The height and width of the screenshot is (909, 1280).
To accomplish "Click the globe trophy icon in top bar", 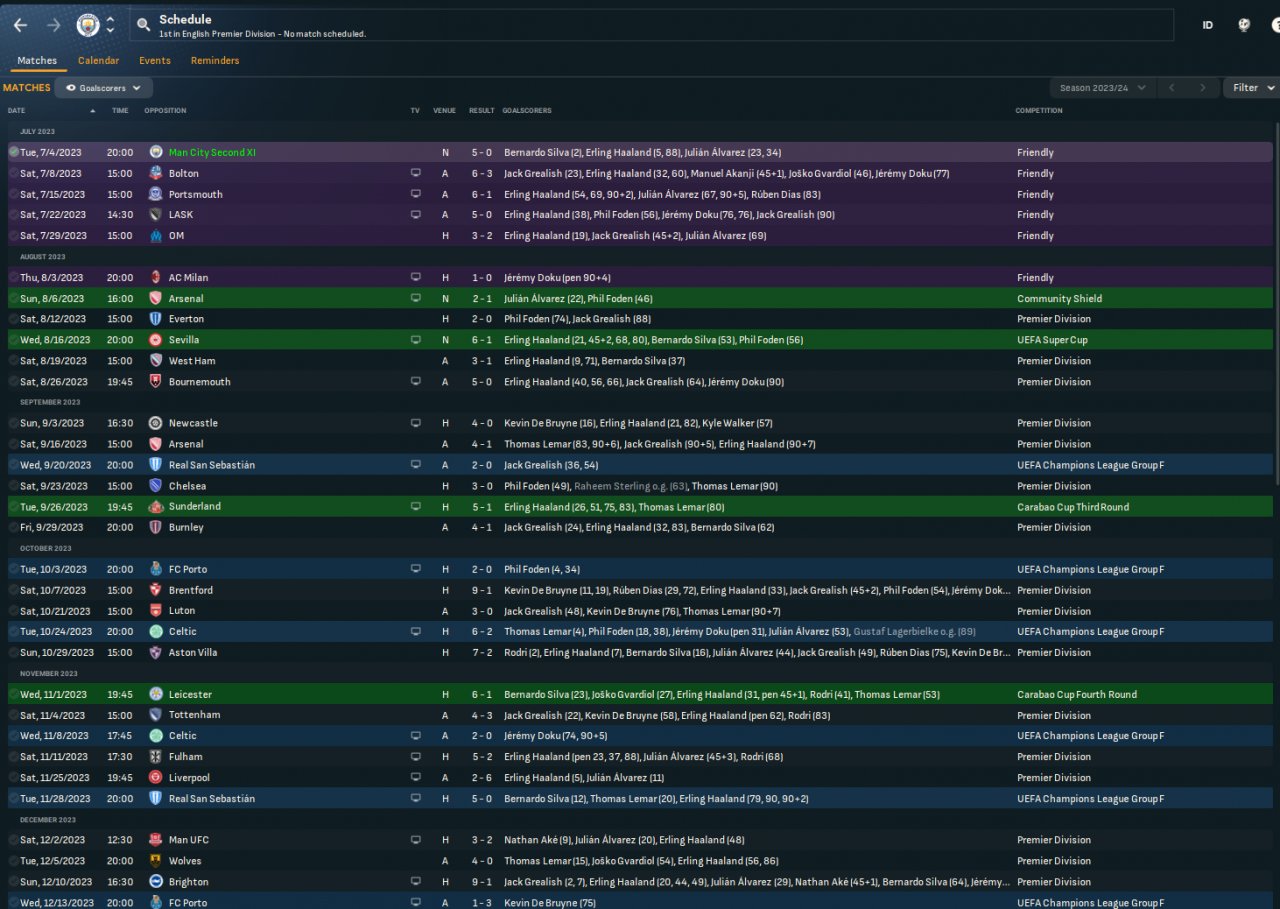I will click(1244, 25).
